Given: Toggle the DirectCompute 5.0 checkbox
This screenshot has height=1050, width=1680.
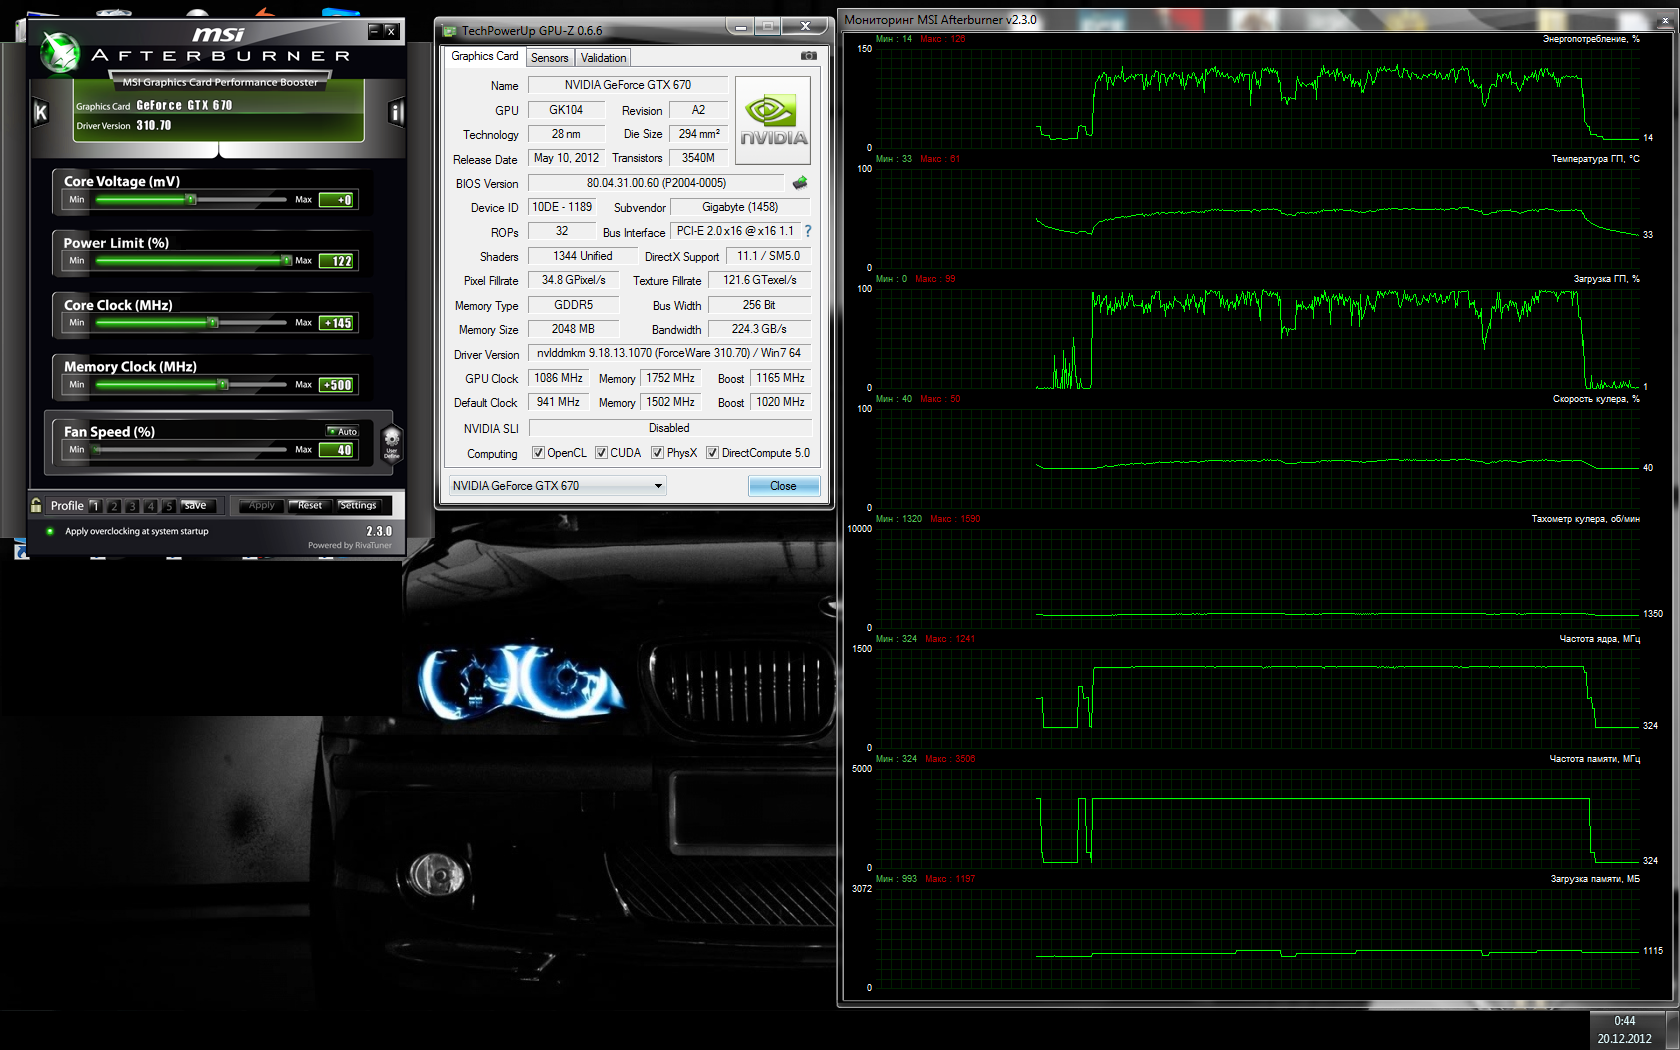Looking at the screenshot, I should click(x=712, y=453).
